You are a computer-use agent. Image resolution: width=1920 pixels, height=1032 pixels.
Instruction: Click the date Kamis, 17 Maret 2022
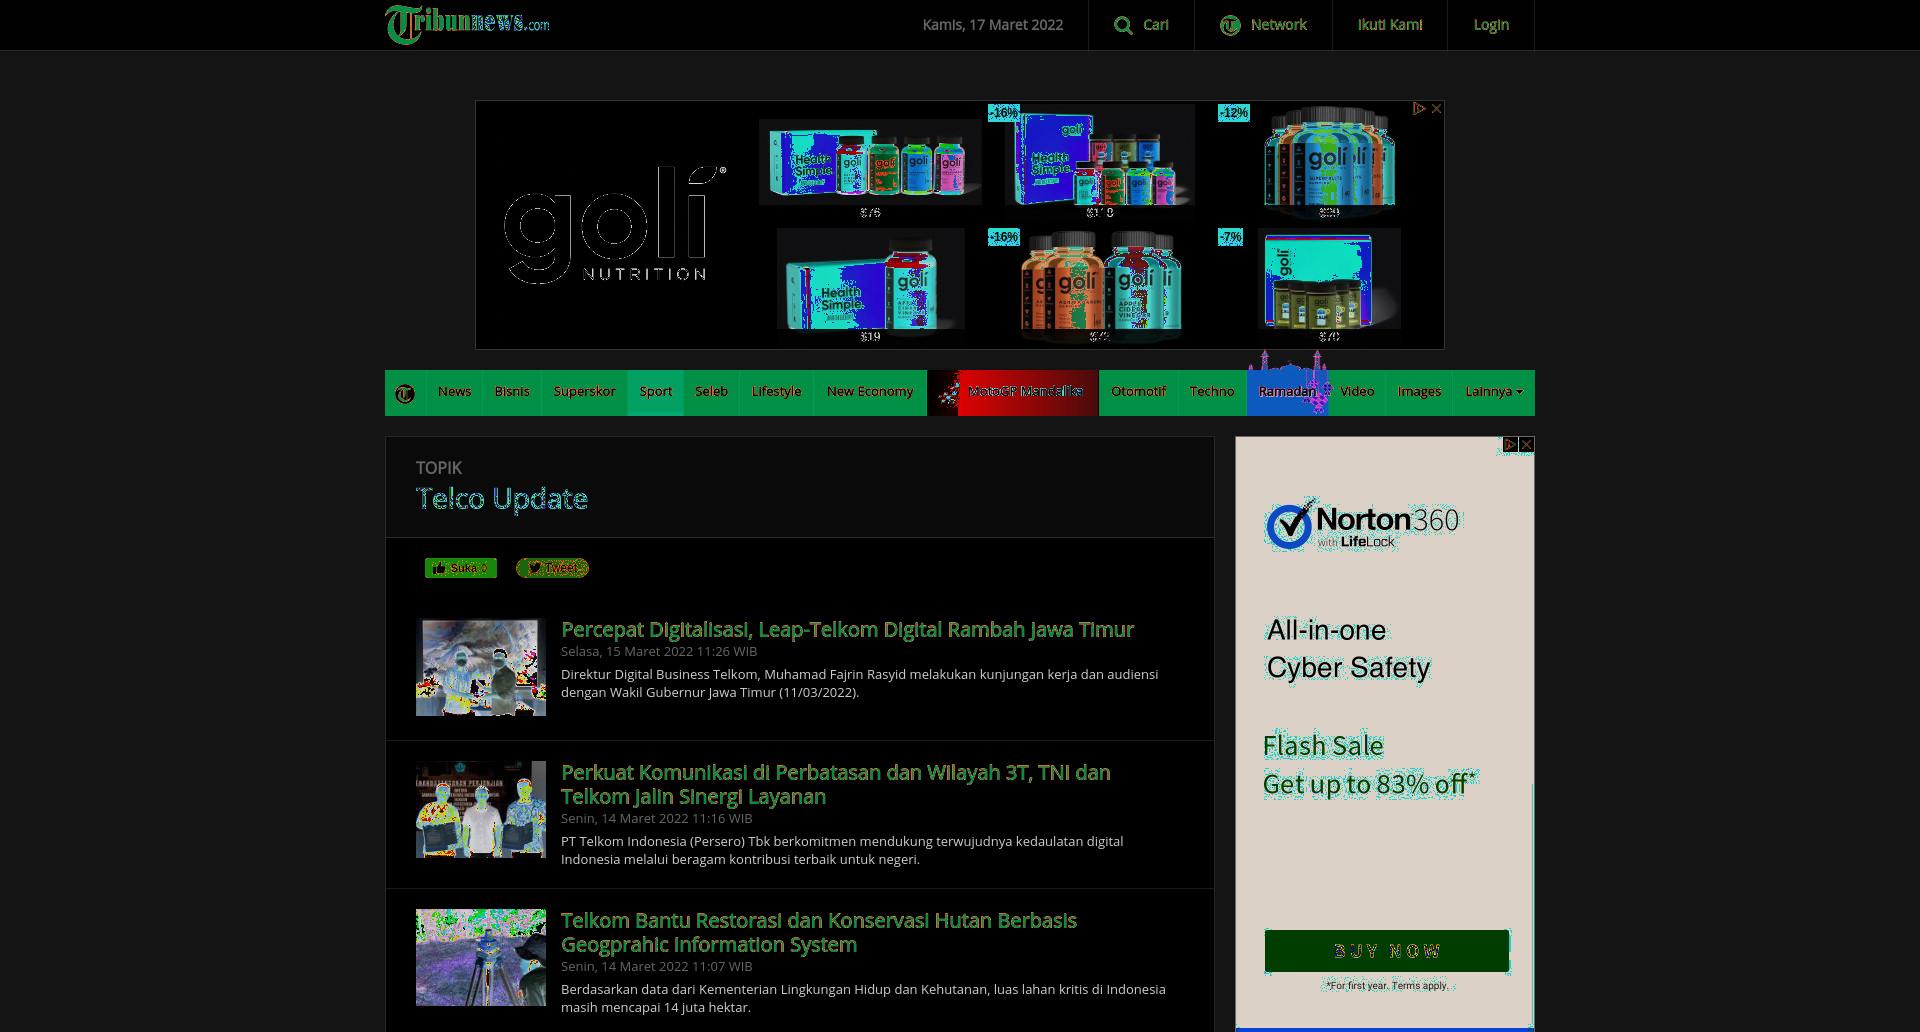(992, 25)
